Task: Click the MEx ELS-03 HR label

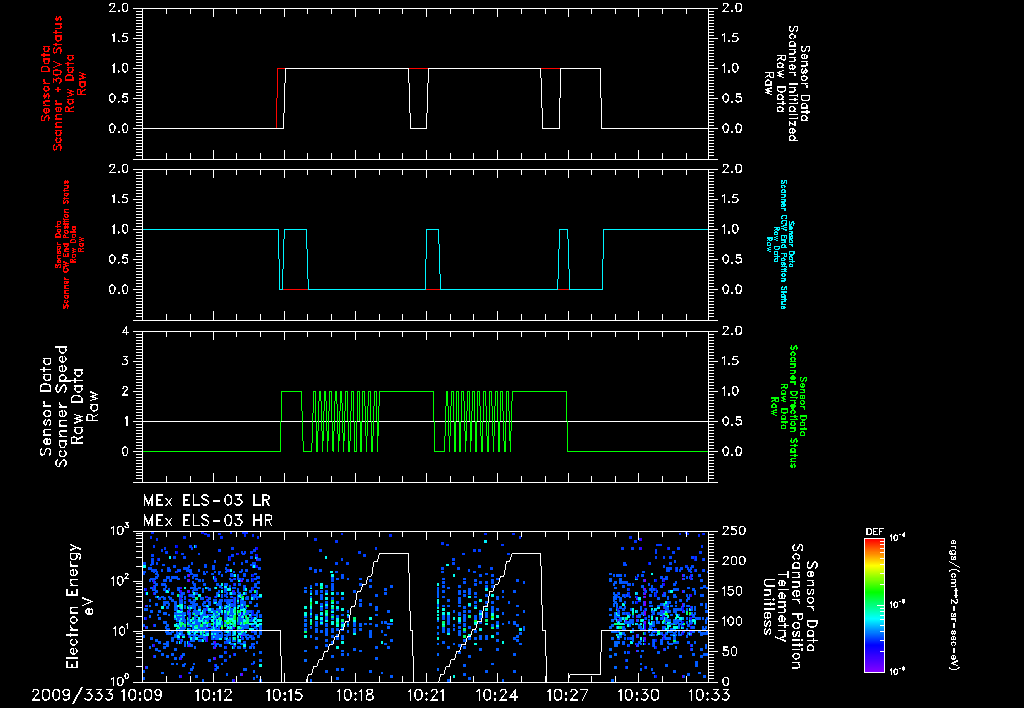Action: [208, 521]
